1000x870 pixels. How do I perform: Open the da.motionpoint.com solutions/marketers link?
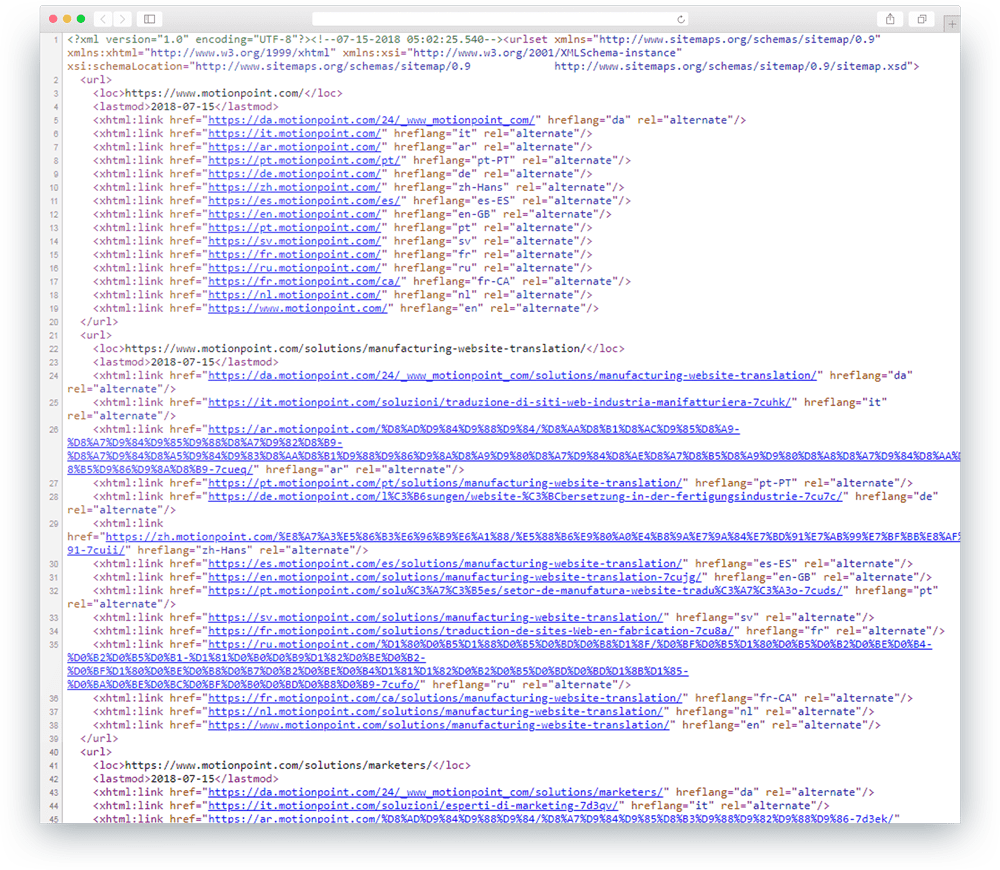[x=436, y=792]
